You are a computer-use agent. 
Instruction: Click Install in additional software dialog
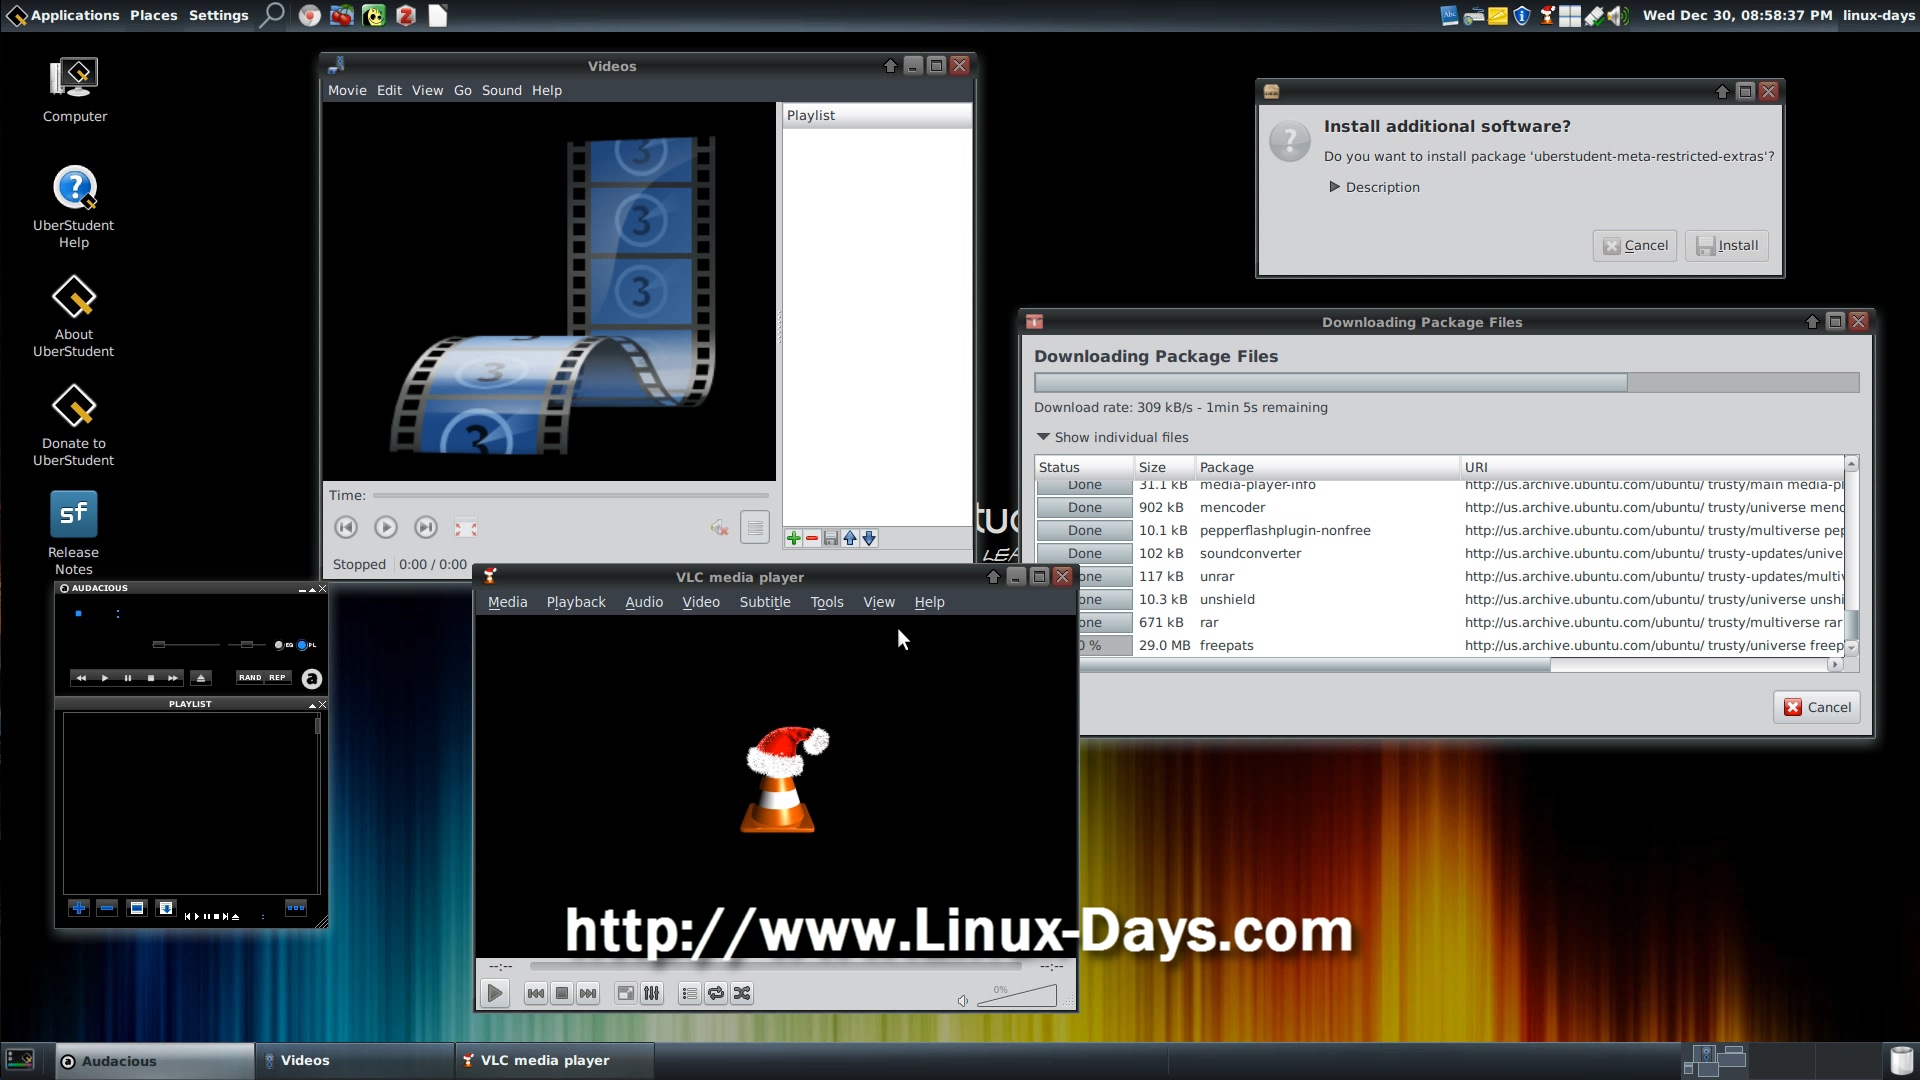[x=1727, y=245]
